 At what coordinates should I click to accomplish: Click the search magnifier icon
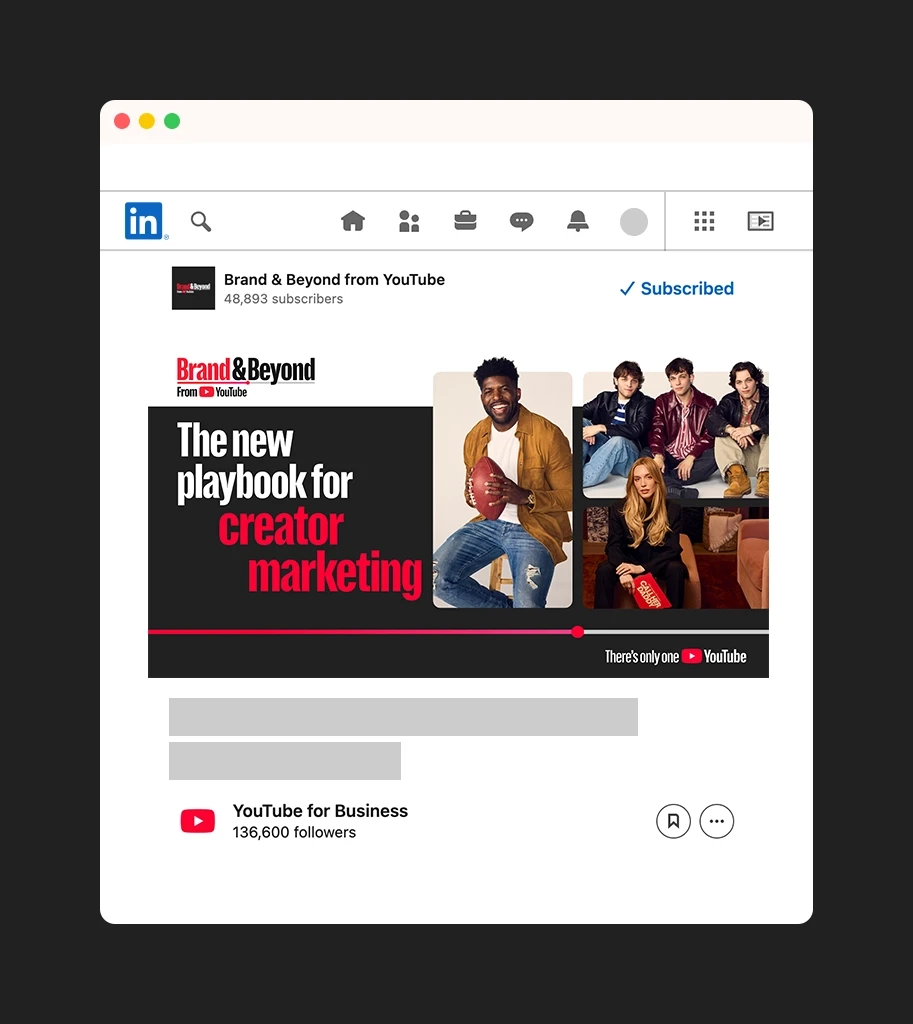point(201,221)
